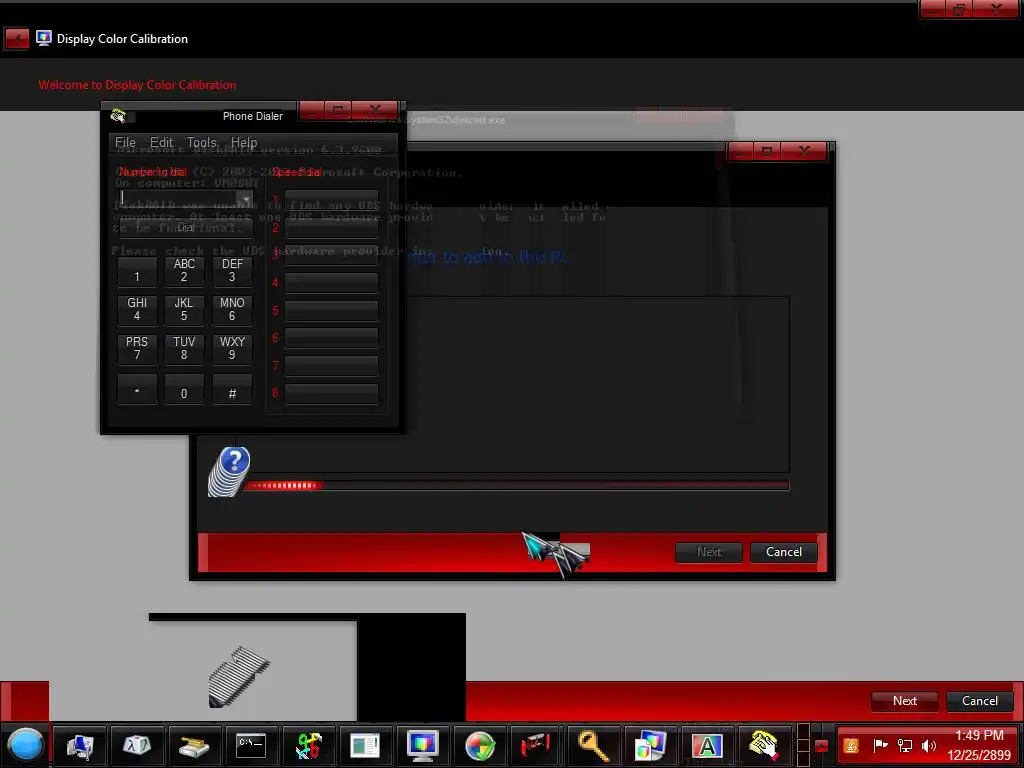Select speed dial slot 8
1024x768 pixels.
(x=332, y=393)
